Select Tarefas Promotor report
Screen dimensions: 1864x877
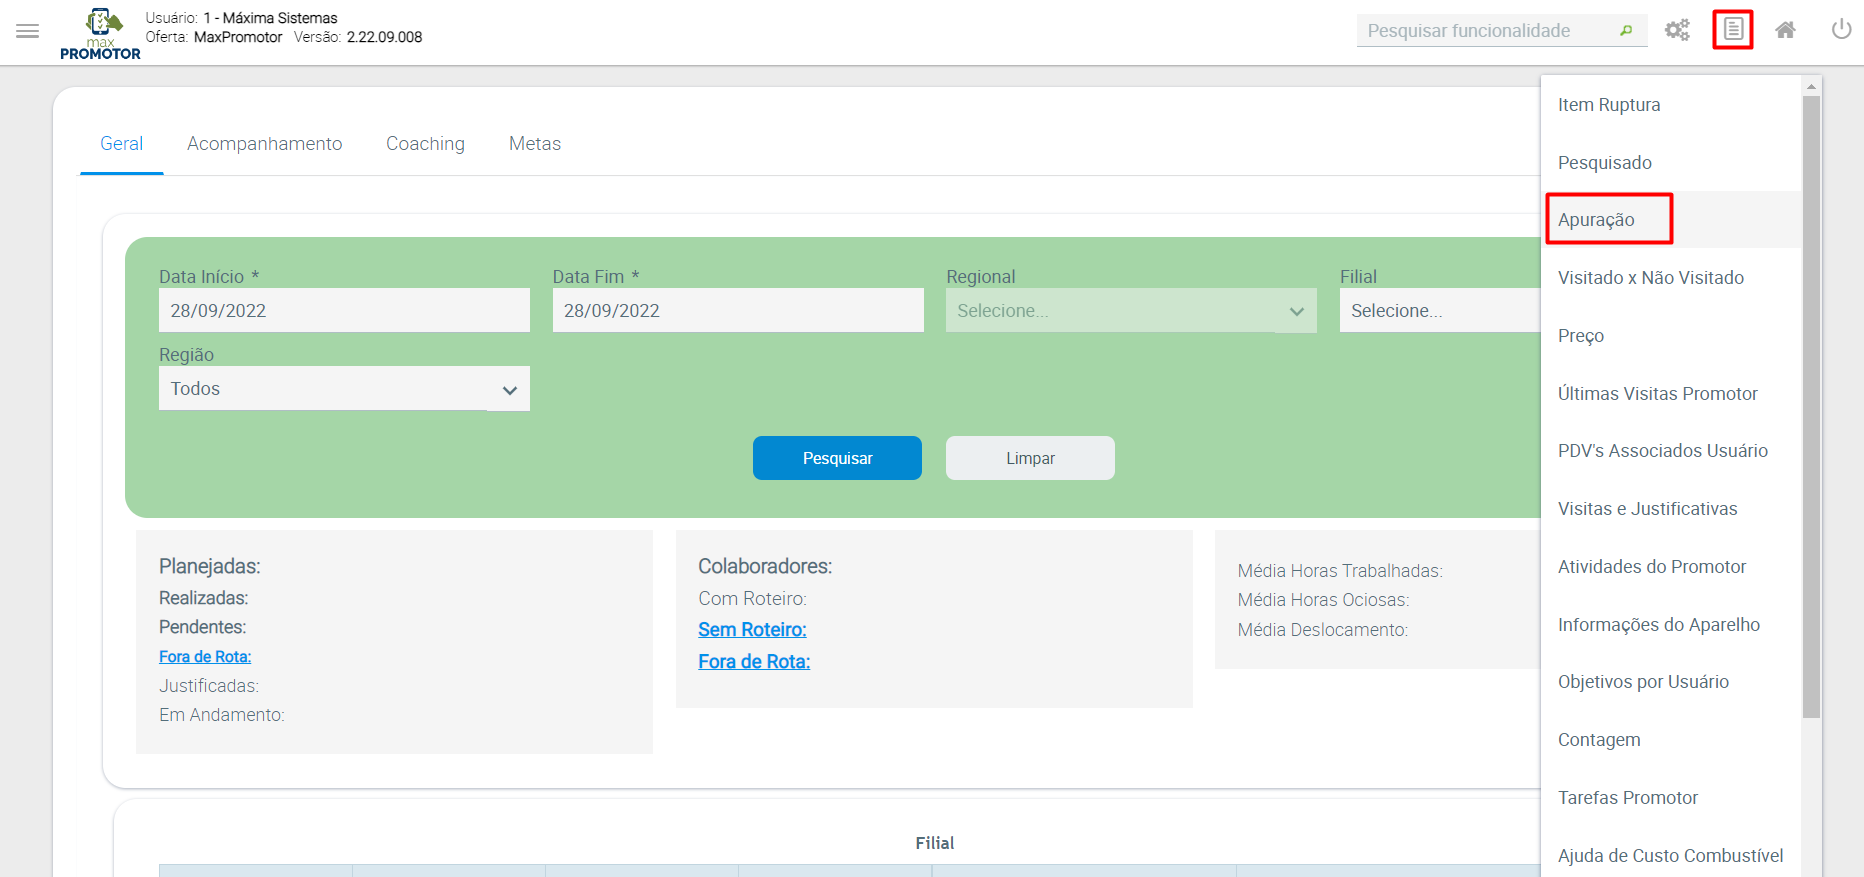click(x=1671, y=798)
